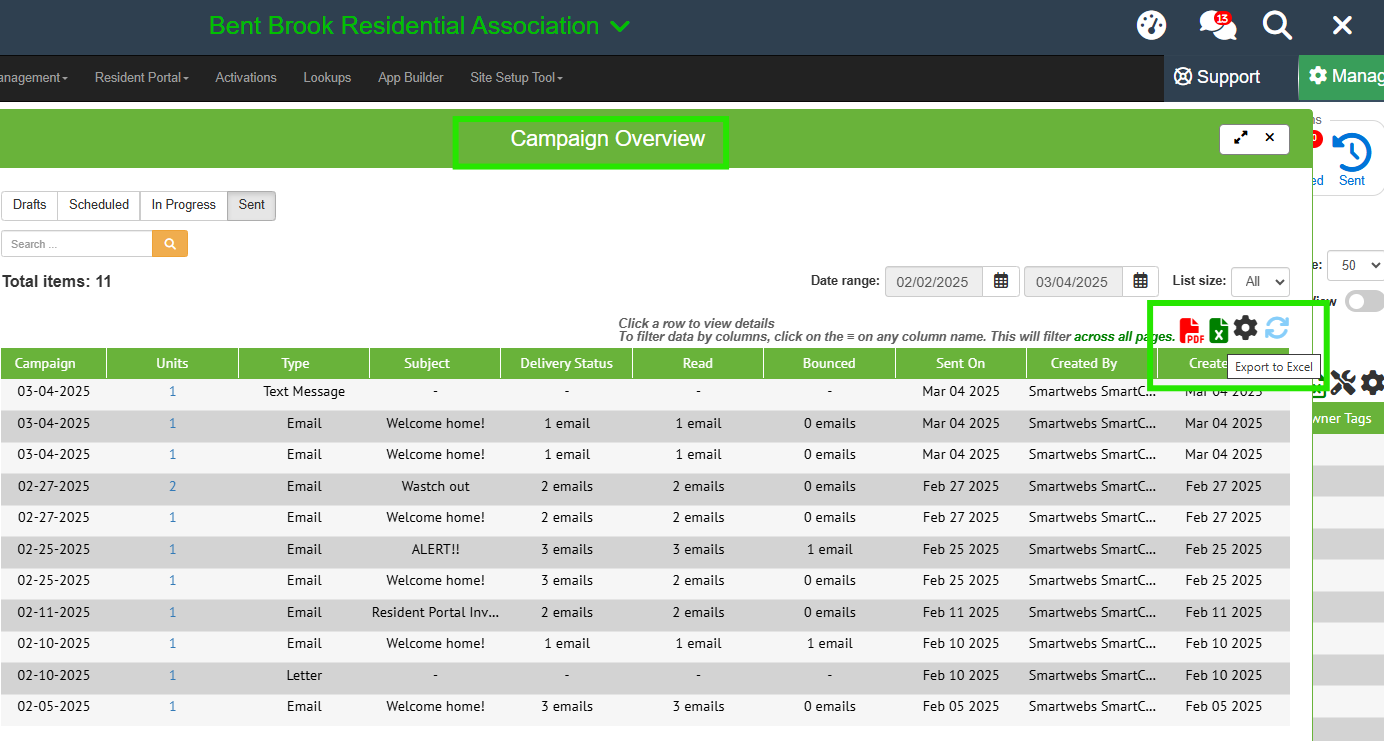Switch to the In Progress tab
Screen dimensions: 1384x741
point(184,205)
